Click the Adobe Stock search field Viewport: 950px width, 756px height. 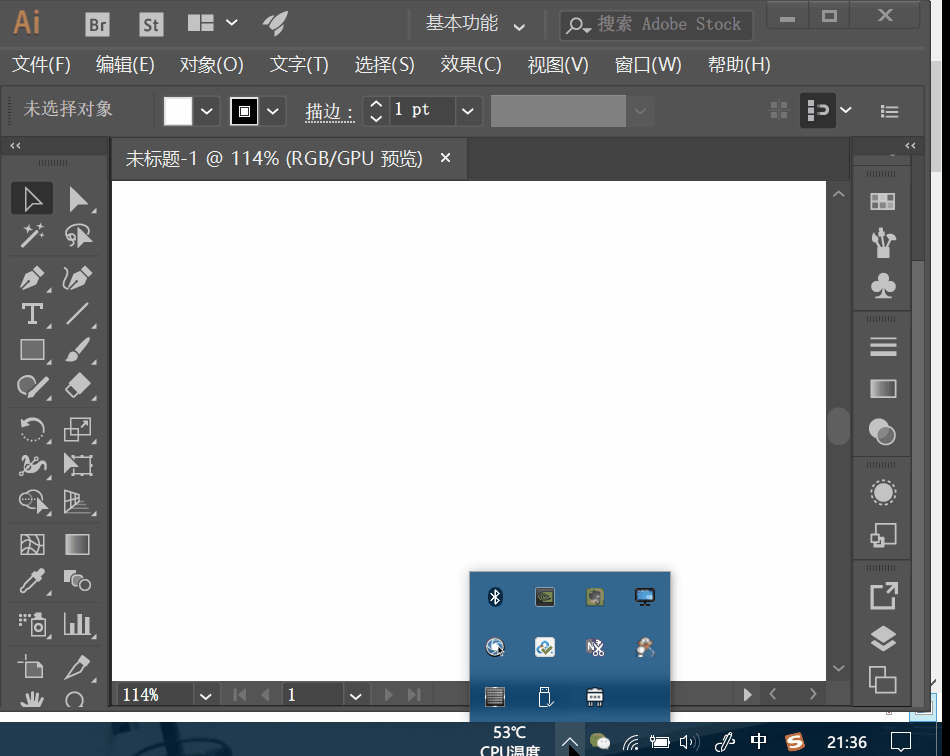(660, 24)
